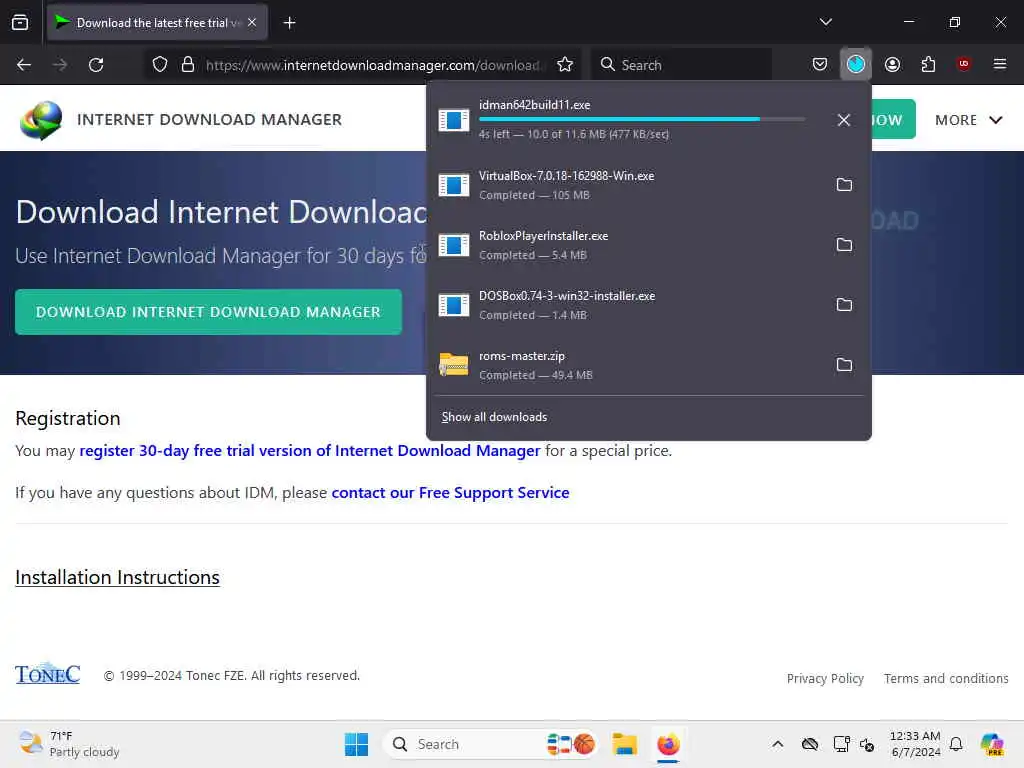This screenshot has width=1024, height=768.
Task: Open the folder containing DOSBox0.74-3-win32-installer.exe
Action: (844, 305)
